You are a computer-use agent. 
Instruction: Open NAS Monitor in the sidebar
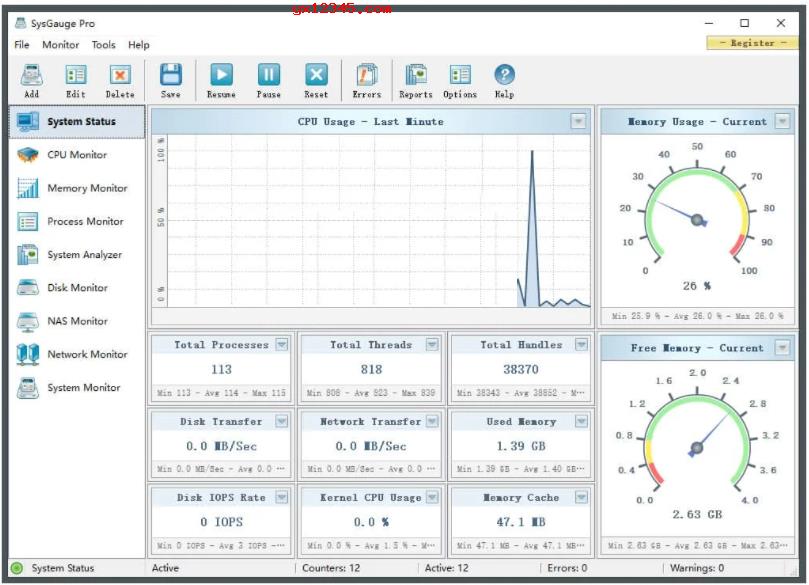point(77,321)
